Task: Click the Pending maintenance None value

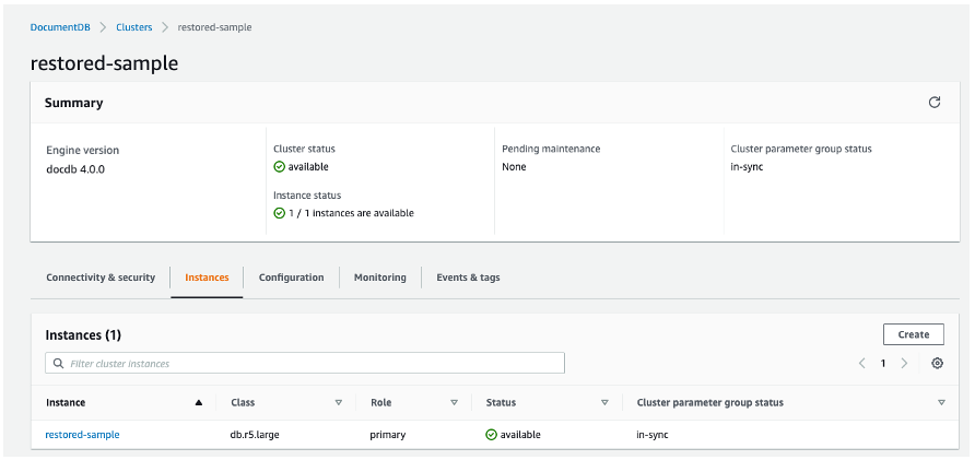Action: (x=514, y=167)
